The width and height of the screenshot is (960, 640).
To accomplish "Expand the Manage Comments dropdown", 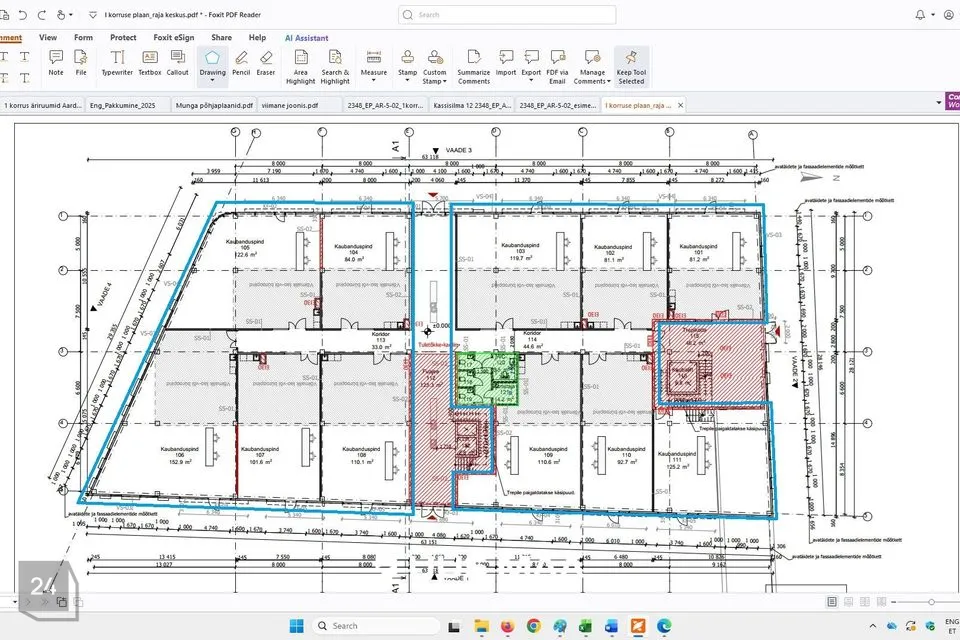I will point(592,81).
